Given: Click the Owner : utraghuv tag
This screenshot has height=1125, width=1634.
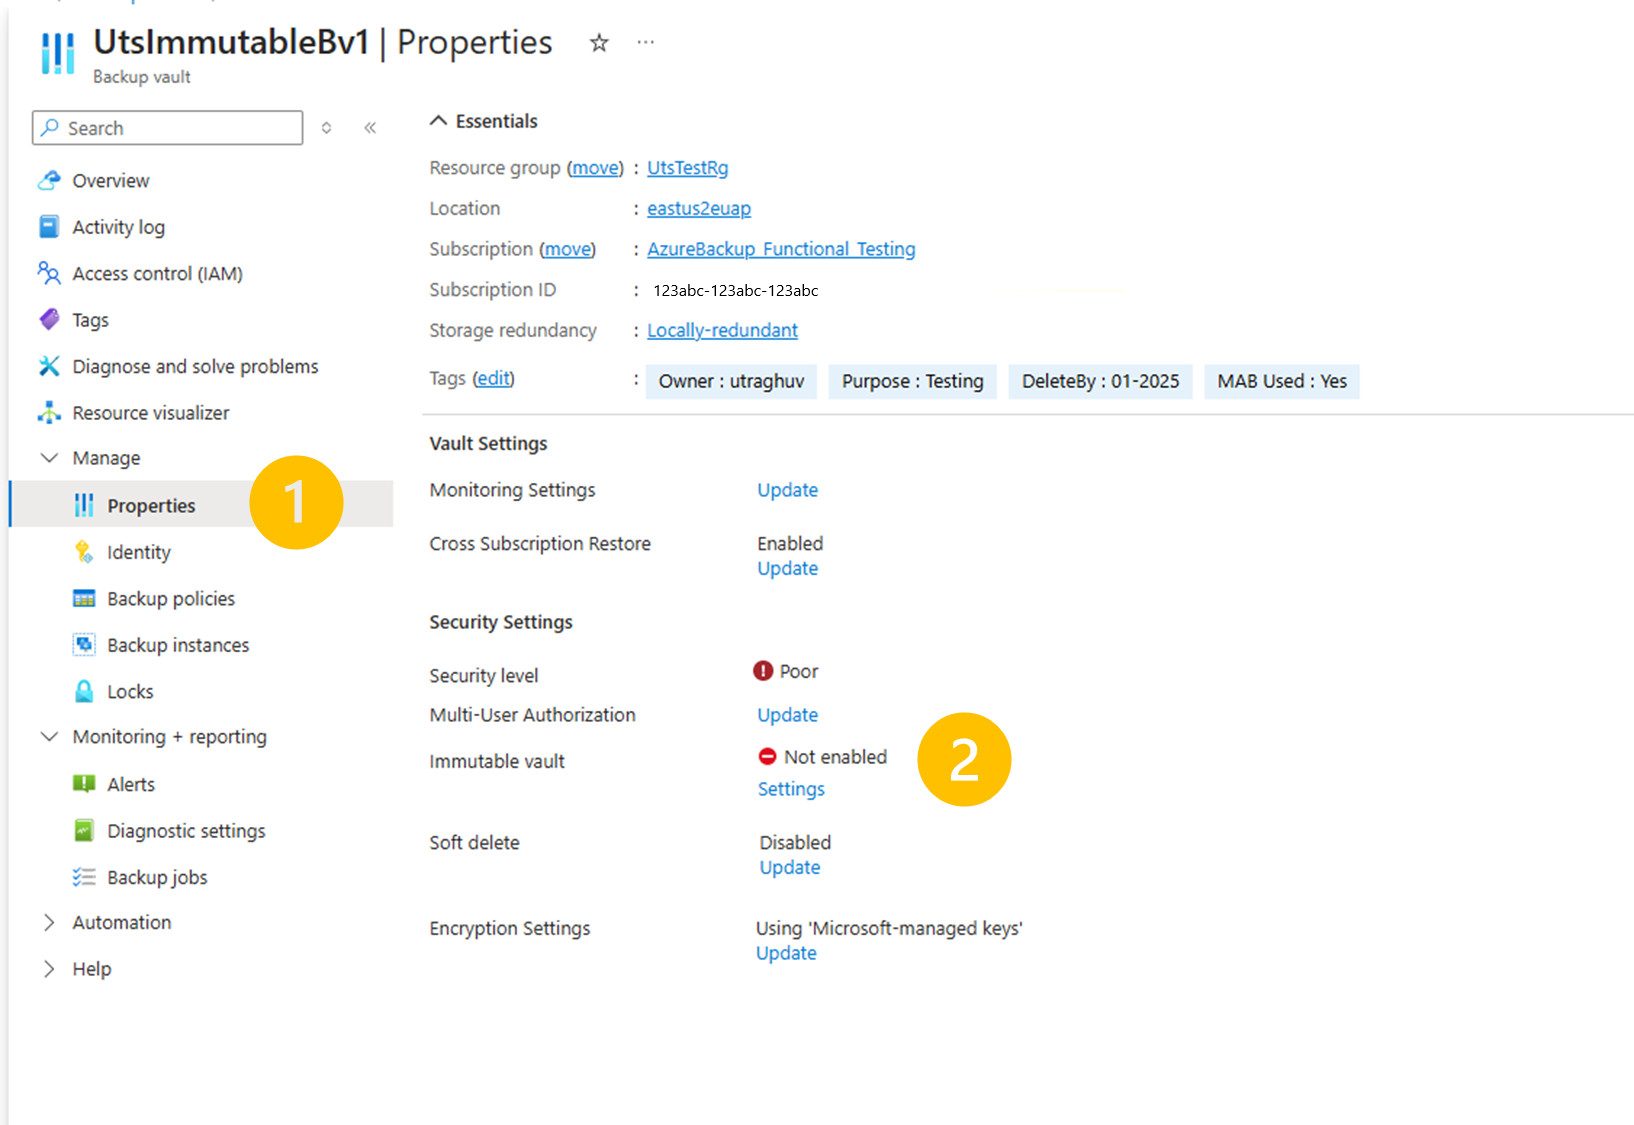Looking at the screenshot, I should coord(731,381).
